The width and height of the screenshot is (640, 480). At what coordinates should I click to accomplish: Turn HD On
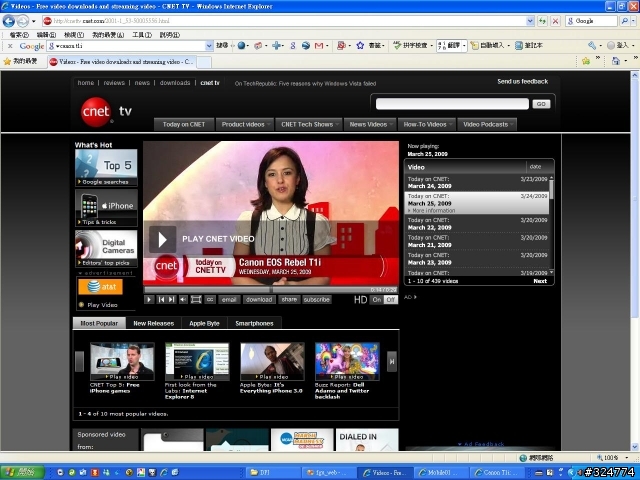[x=377, y=300]
